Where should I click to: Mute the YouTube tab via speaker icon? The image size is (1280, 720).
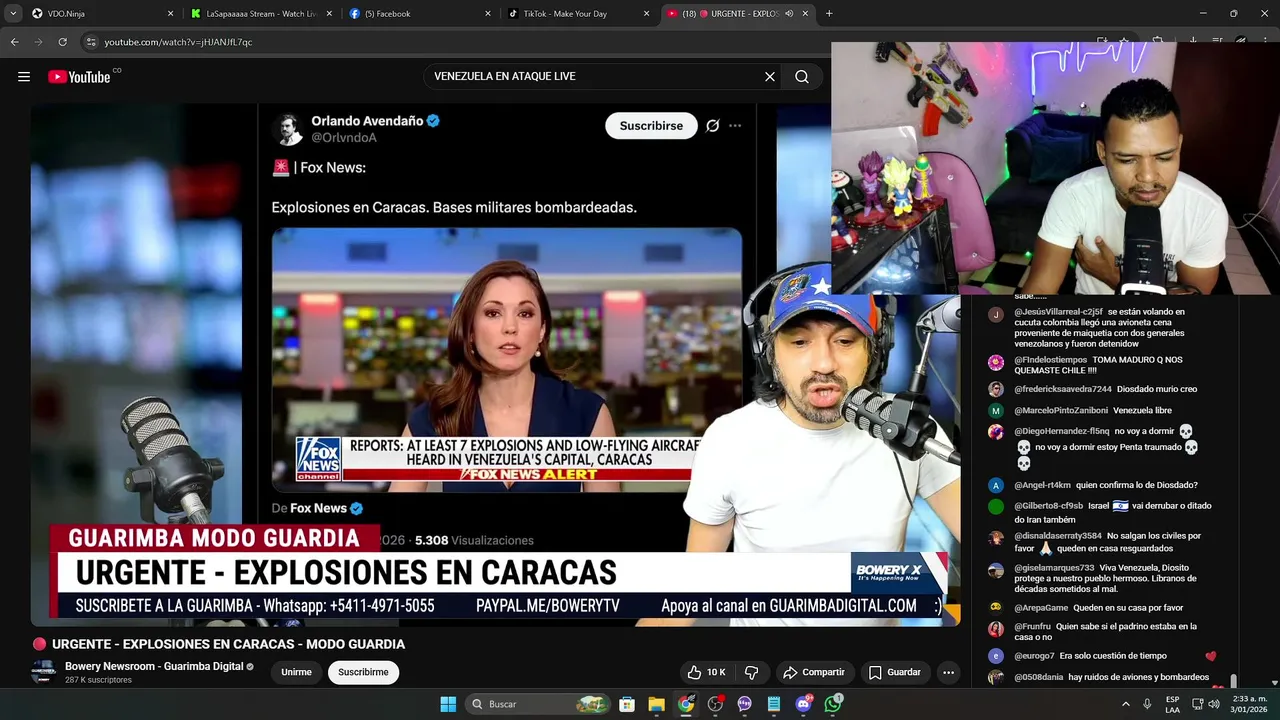point(789,14)
